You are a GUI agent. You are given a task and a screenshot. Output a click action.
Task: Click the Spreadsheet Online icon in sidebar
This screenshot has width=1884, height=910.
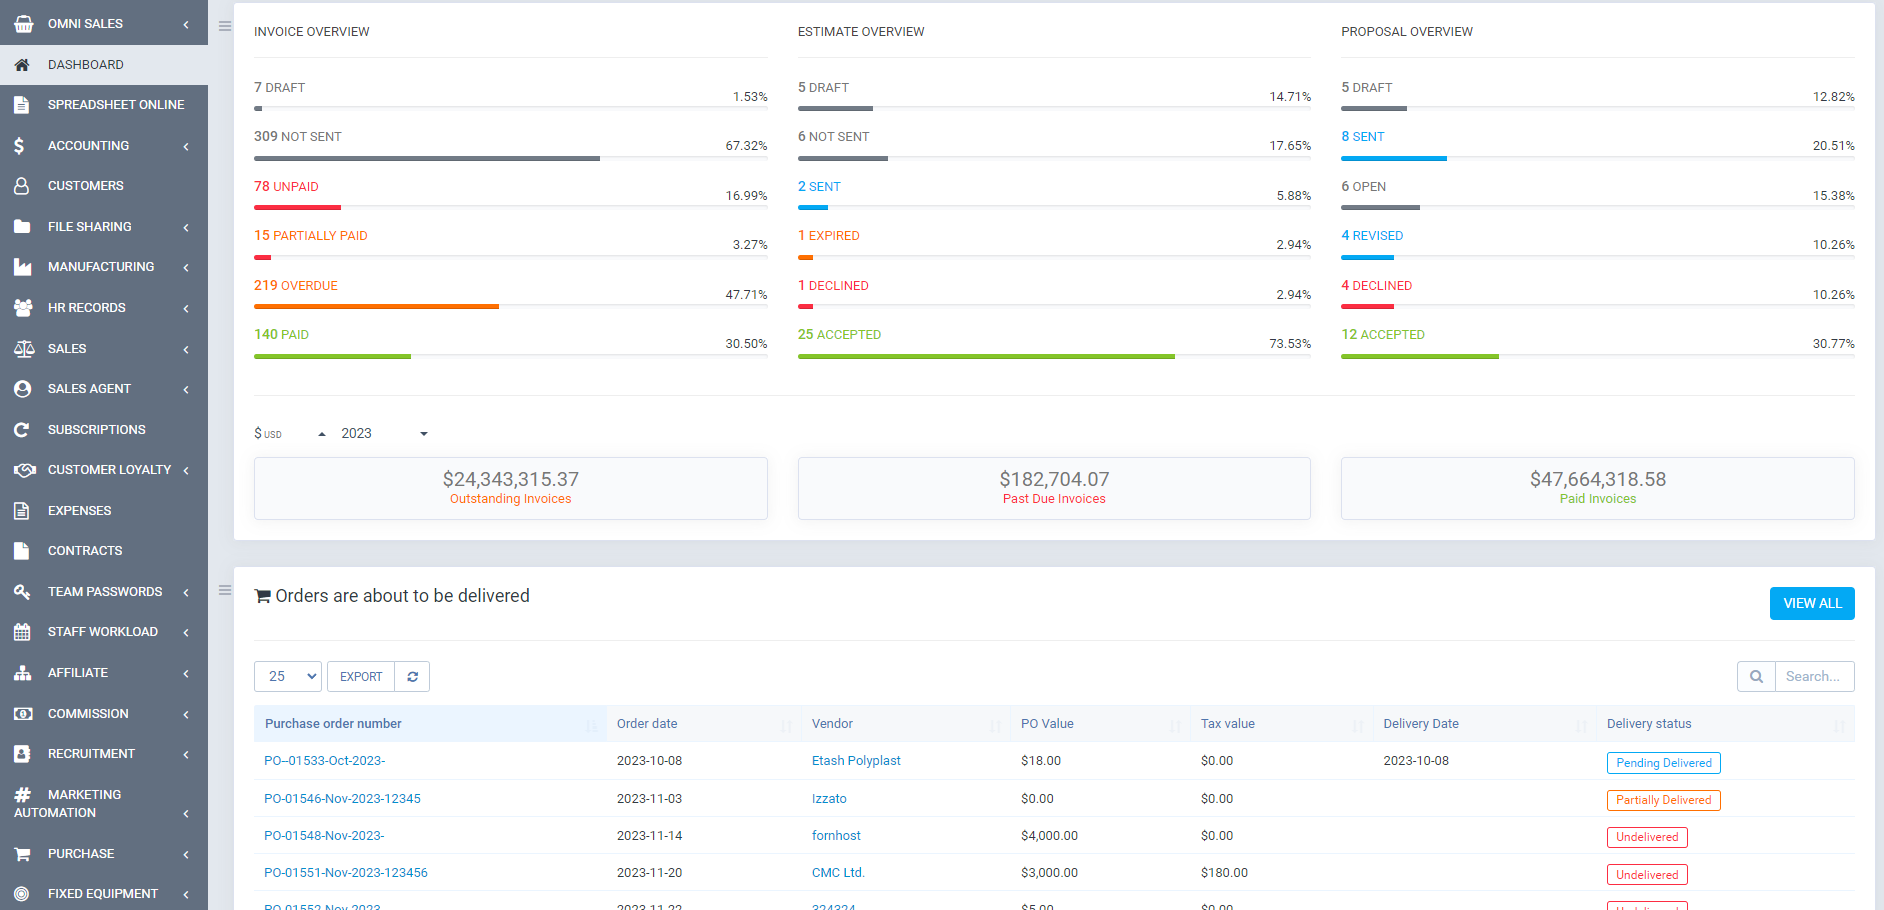coord(22,105)
